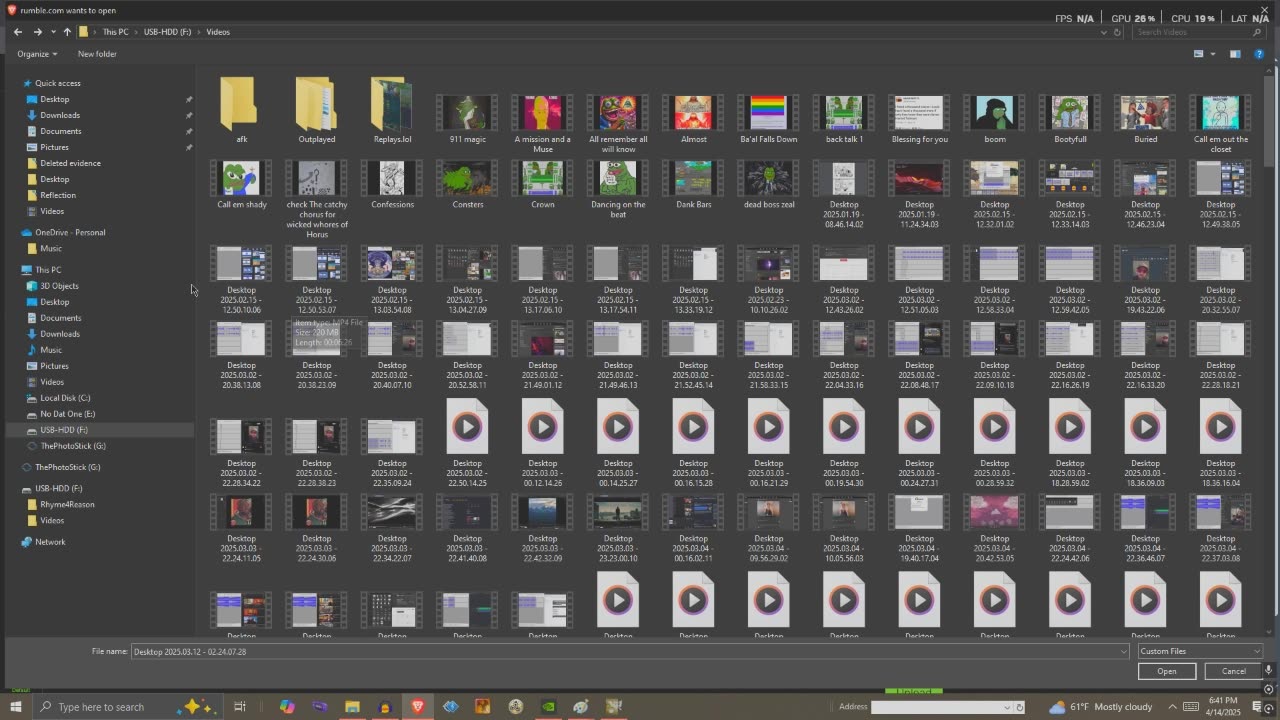Image resolution: width=1280 pixels, height=720 pixels.
Task: Open Task View on the taskbar
Action: pyautogui.click(x=240, y=707)
